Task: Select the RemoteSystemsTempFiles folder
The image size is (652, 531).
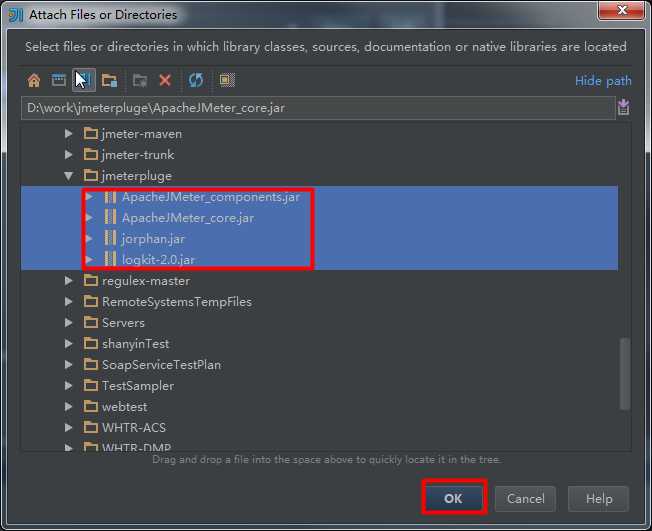Action: [x=168, y=301]
